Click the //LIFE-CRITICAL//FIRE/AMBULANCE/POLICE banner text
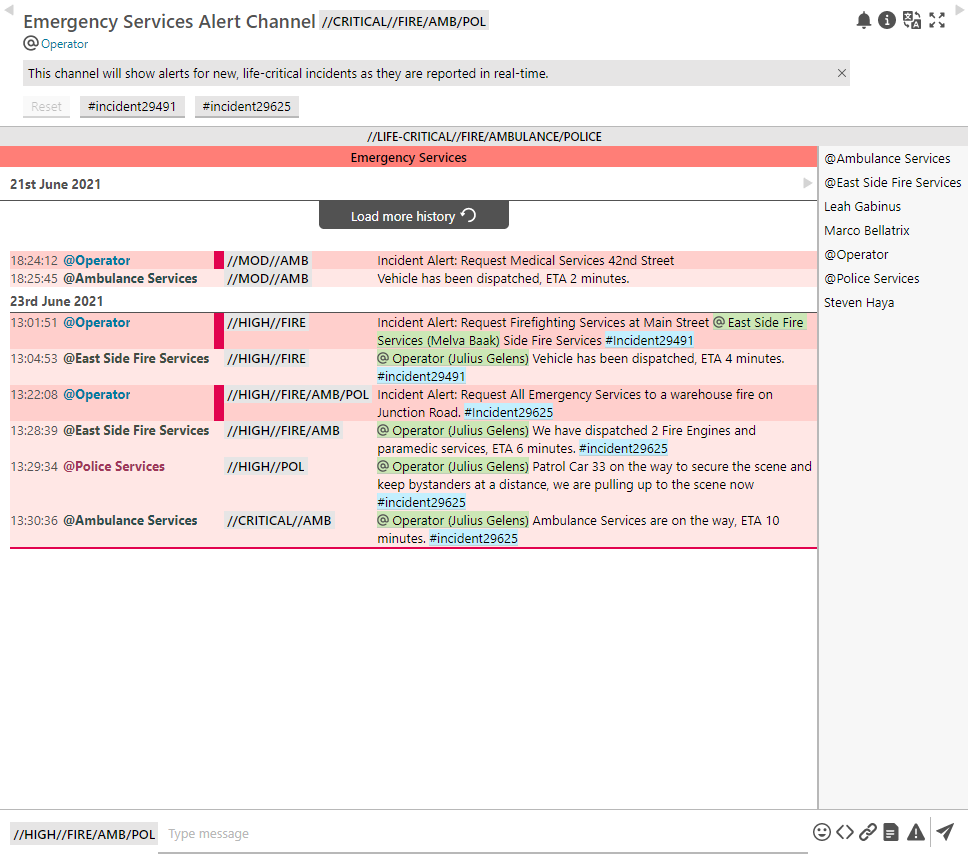968x856 pixels. point(484,136)
